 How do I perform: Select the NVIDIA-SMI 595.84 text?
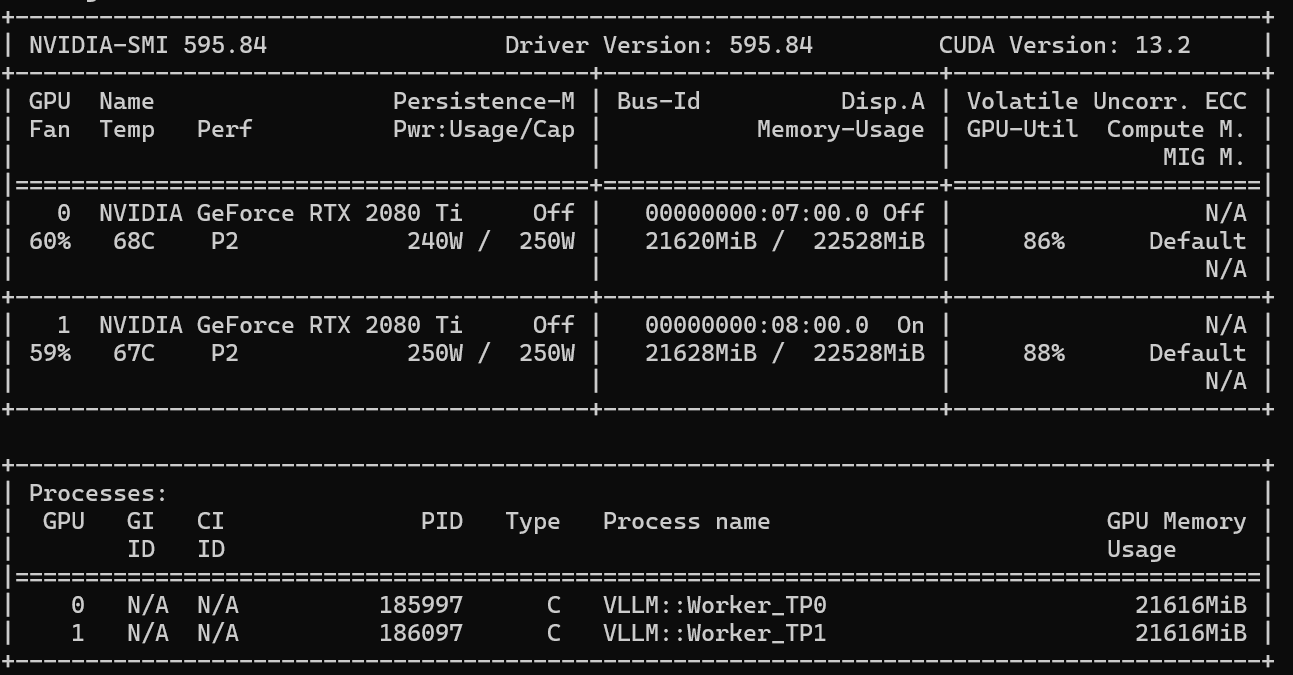click(x=148, y=45)
